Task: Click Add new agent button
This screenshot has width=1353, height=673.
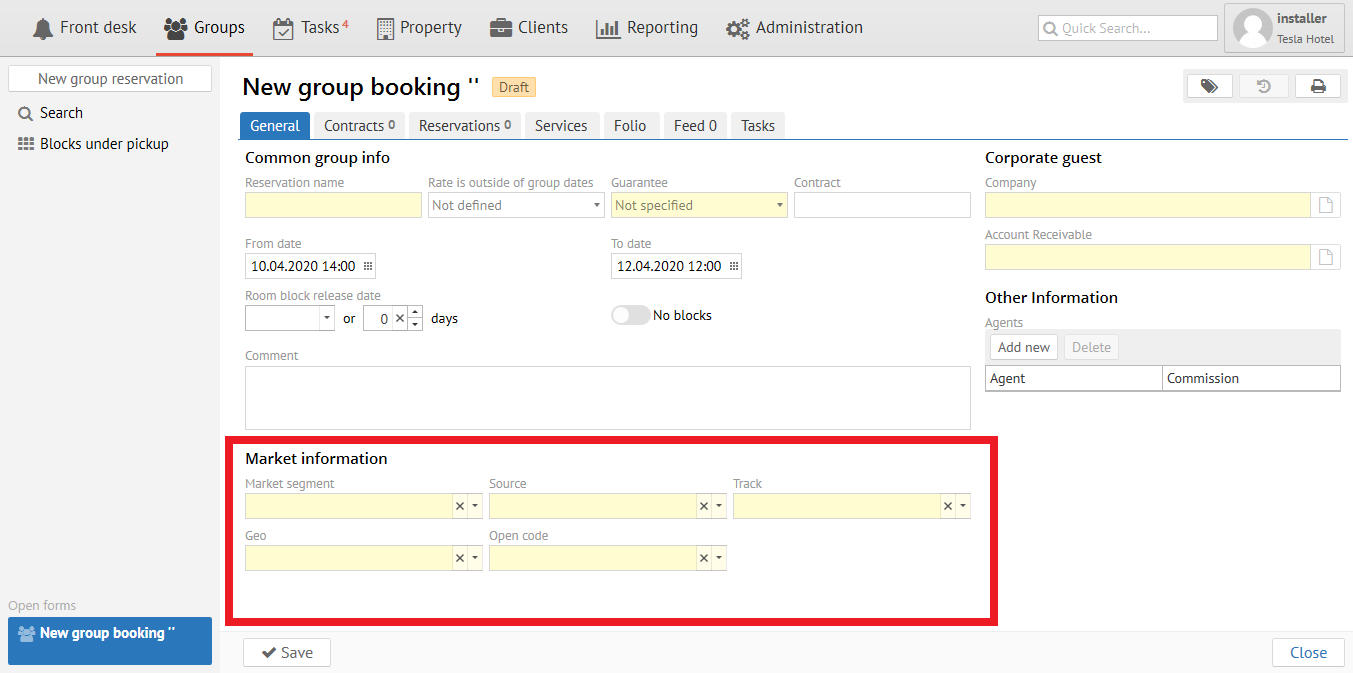Action: [1023, 347]
